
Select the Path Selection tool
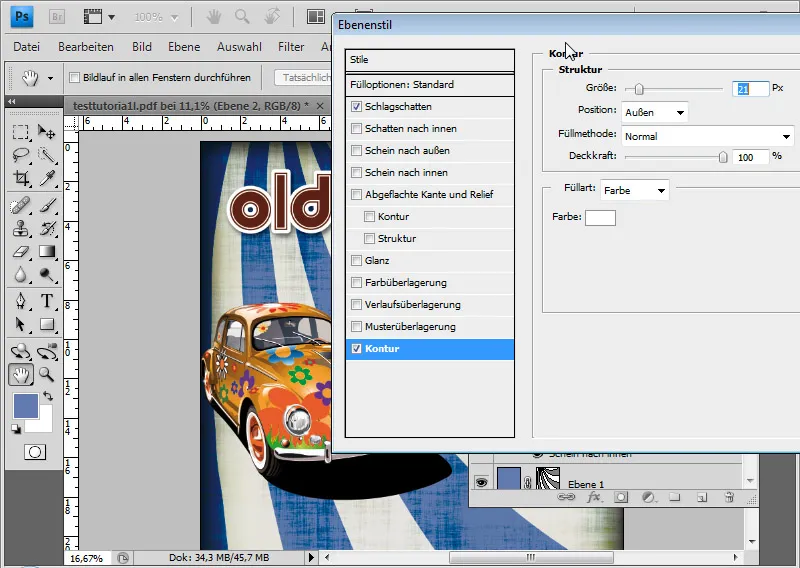[x=20, y=324]
